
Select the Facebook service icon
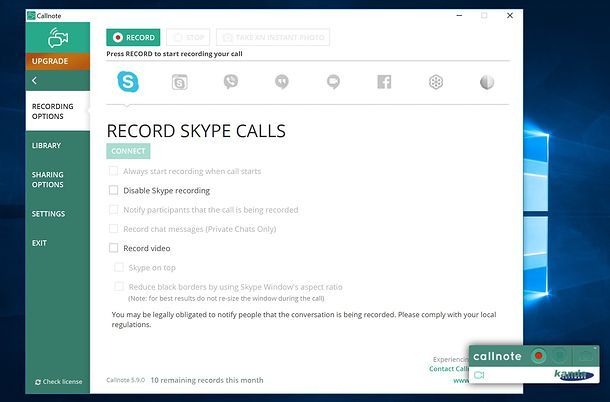pyautogui.click(x=384, y=82)
